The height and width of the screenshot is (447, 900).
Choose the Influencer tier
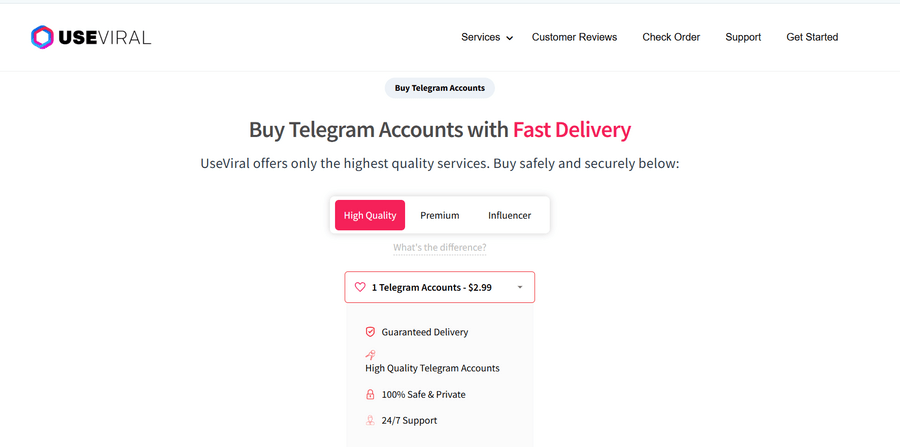point(510,215)
